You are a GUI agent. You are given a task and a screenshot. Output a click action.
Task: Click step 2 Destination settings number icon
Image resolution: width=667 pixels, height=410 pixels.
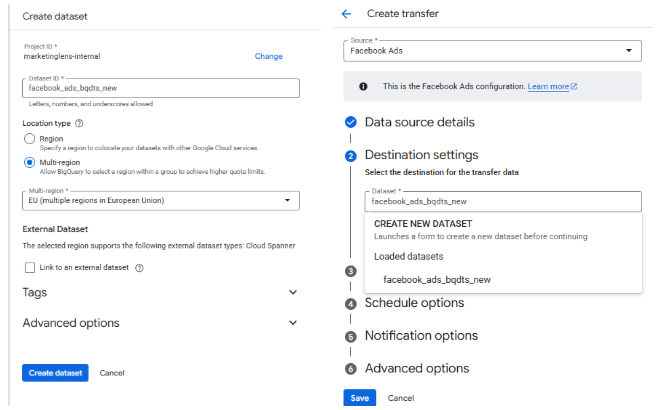click(350, 156)
